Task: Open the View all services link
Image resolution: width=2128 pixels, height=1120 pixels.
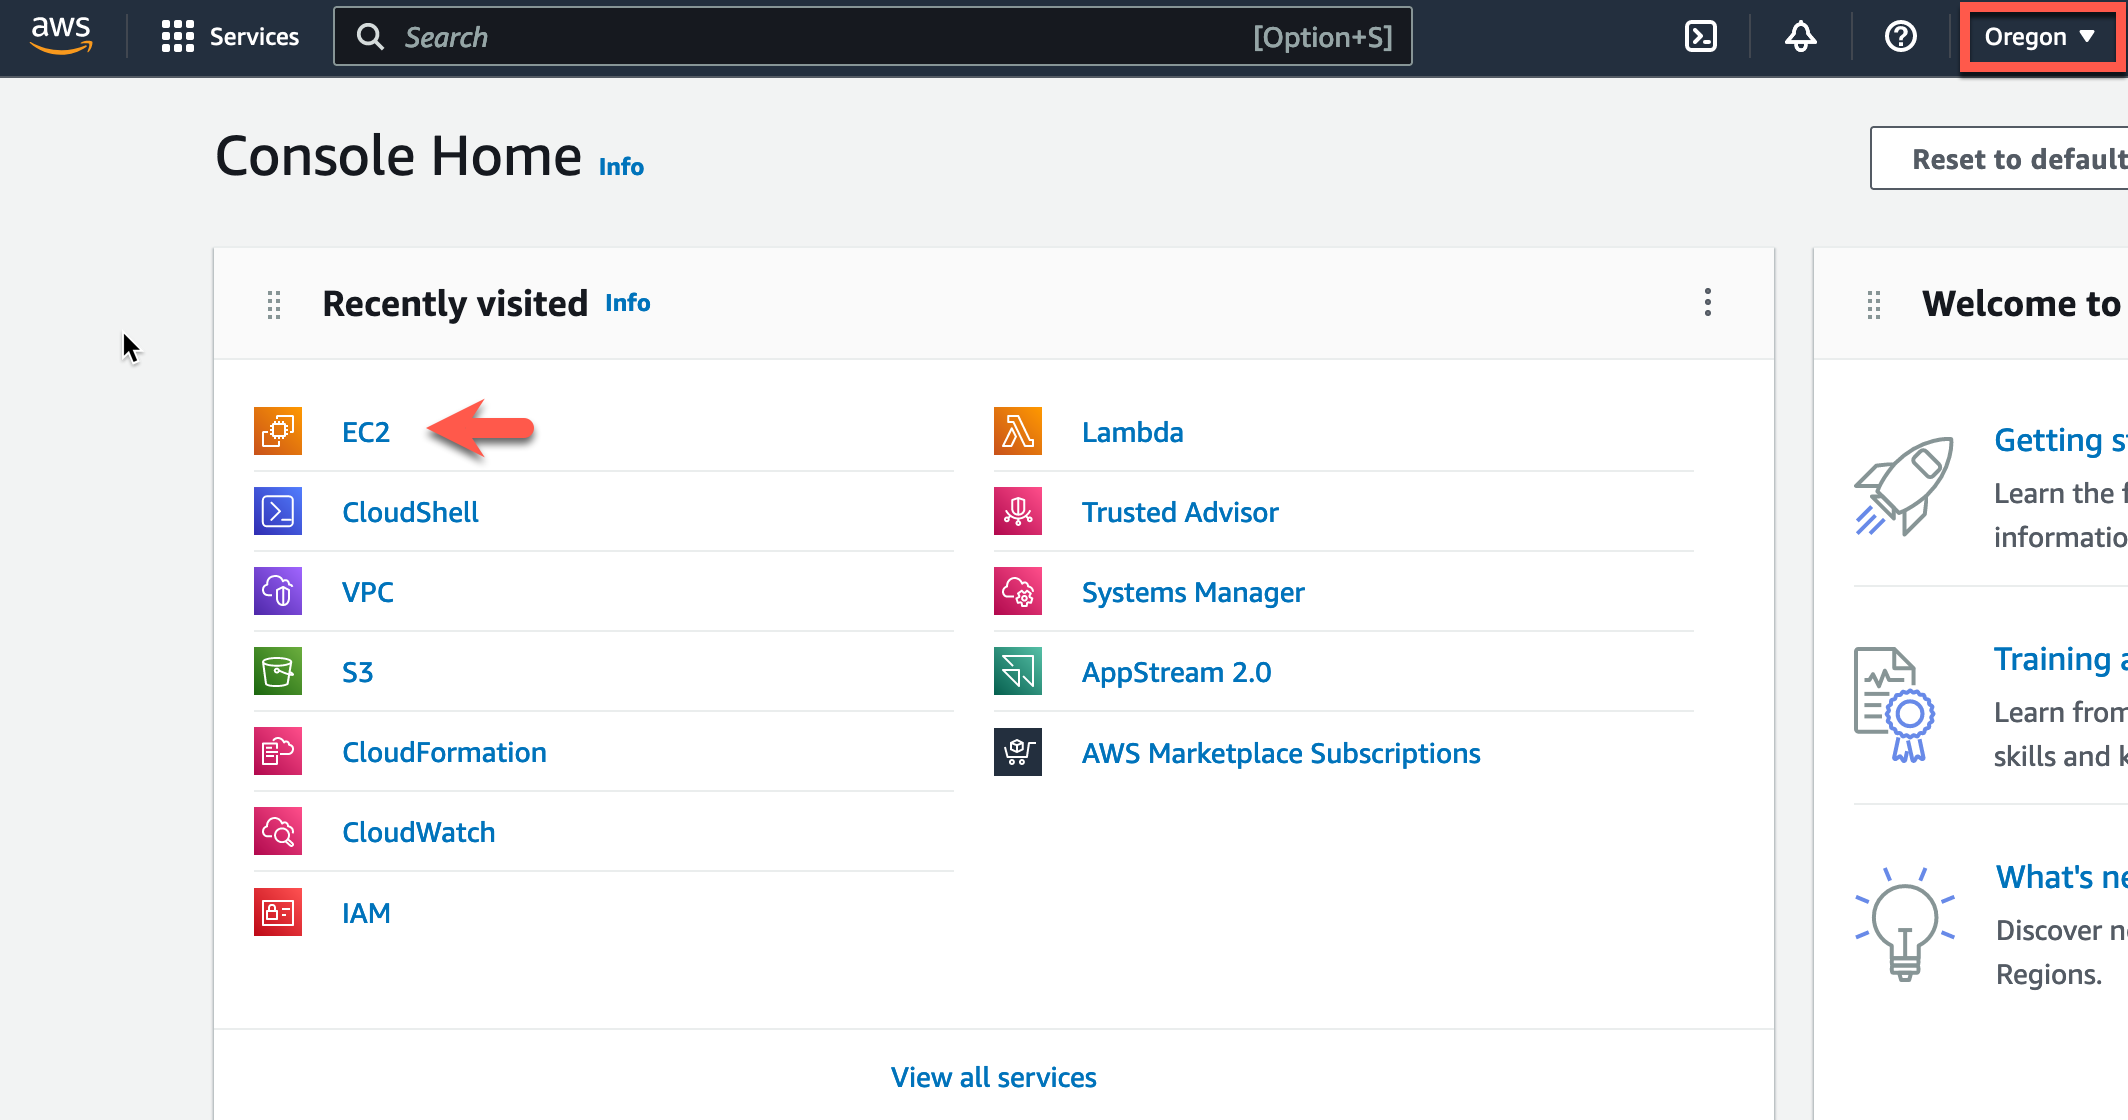Action: coord(994,1077)
